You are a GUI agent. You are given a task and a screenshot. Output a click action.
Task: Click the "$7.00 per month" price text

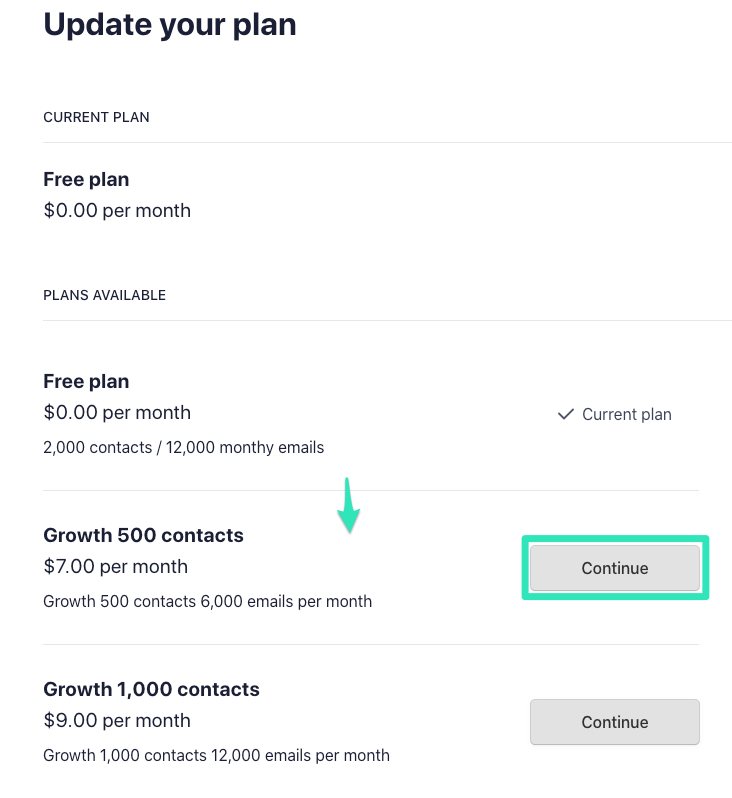[116, 567]
